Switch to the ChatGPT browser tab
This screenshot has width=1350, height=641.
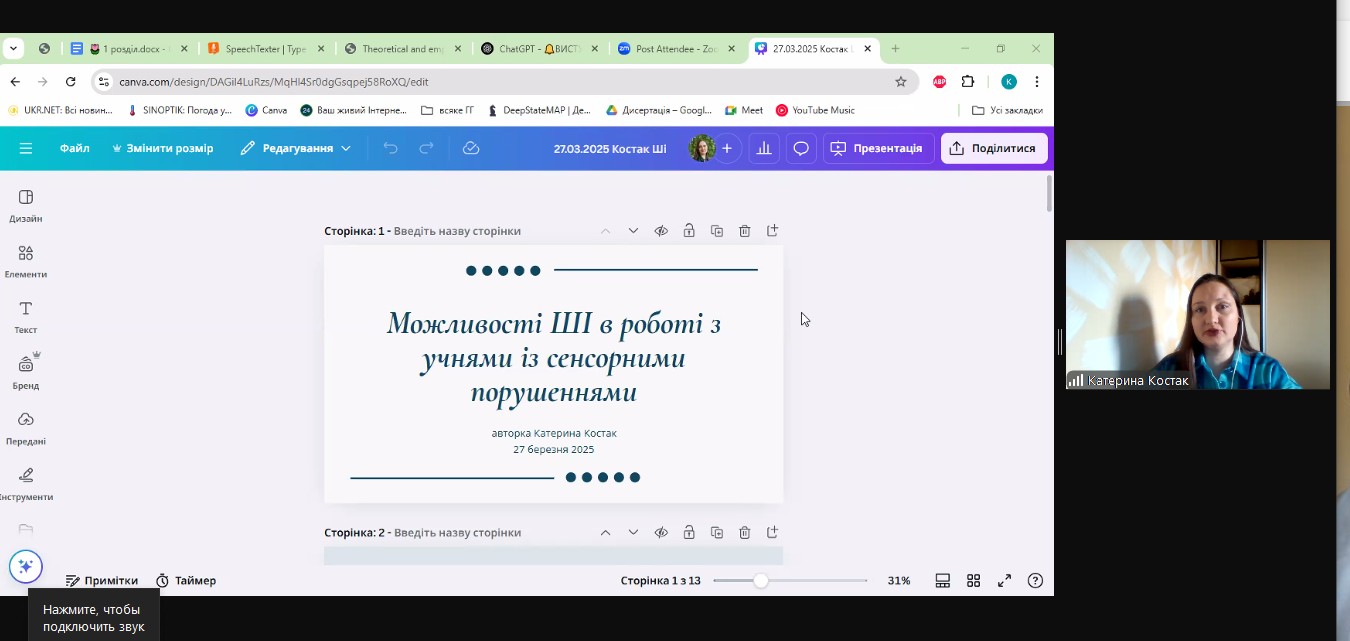[539, 48]
